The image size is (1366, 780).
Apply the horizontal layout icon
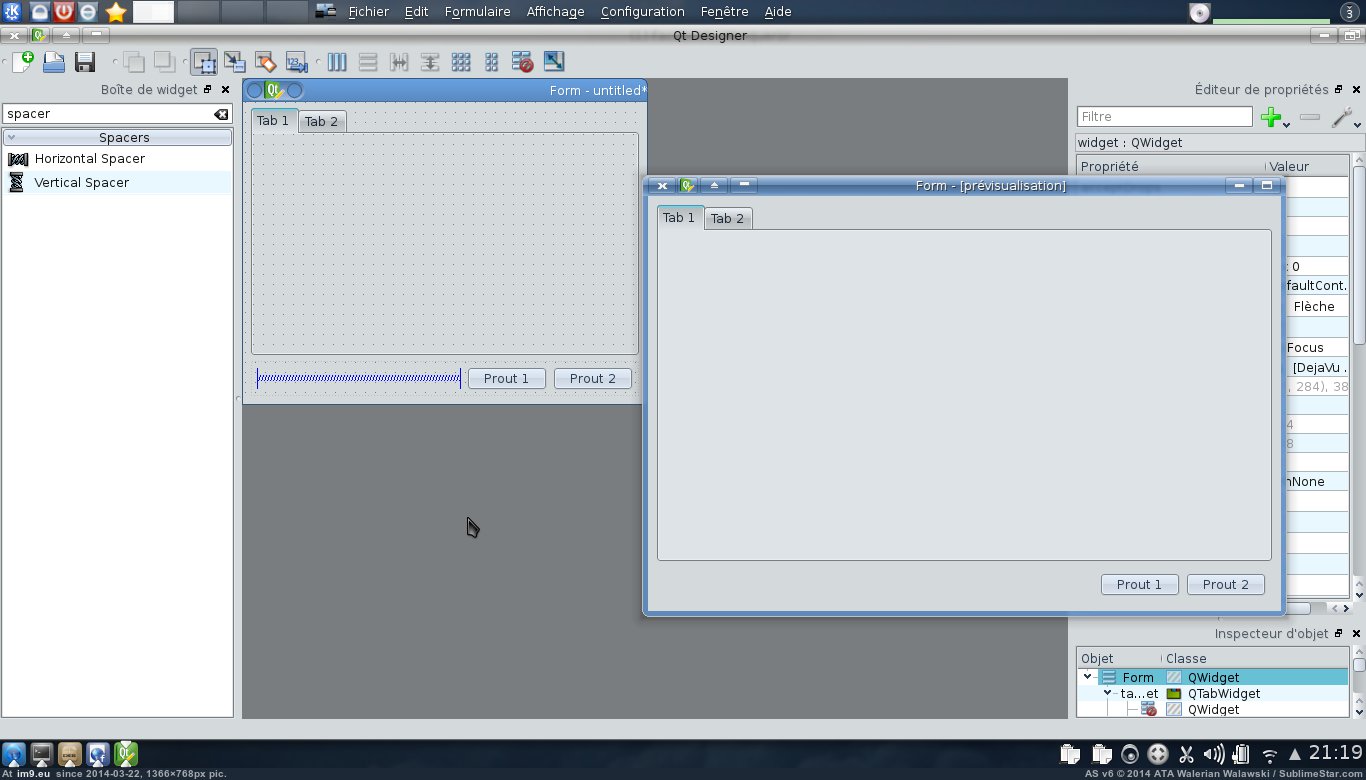point(337,62)
